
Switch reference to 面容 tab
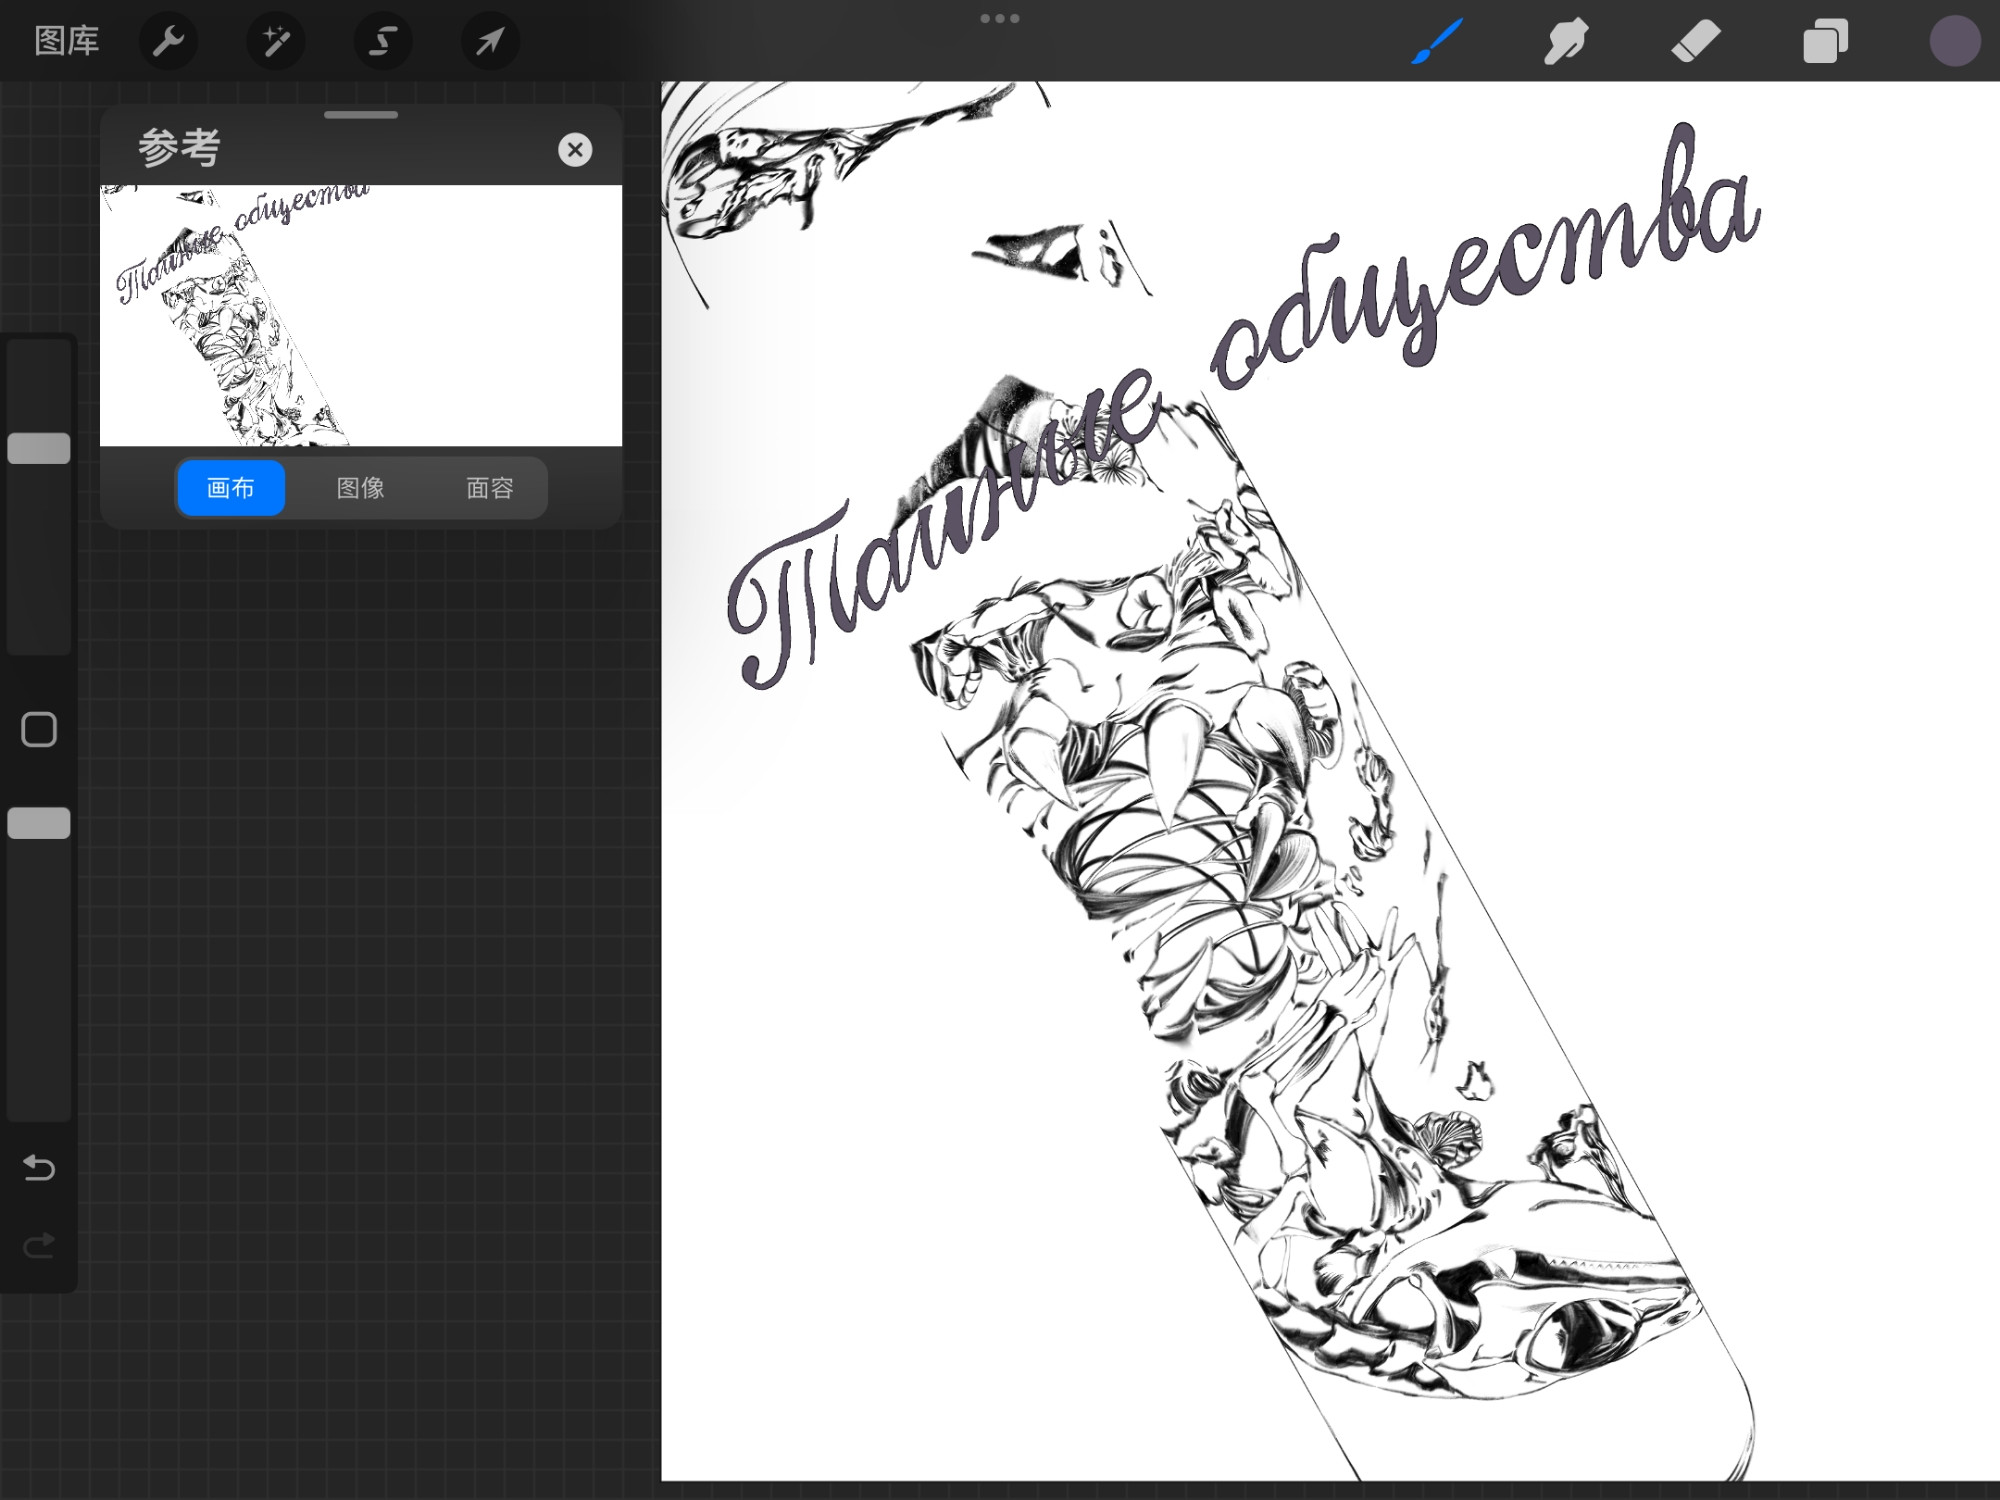(x=490, y=488)
